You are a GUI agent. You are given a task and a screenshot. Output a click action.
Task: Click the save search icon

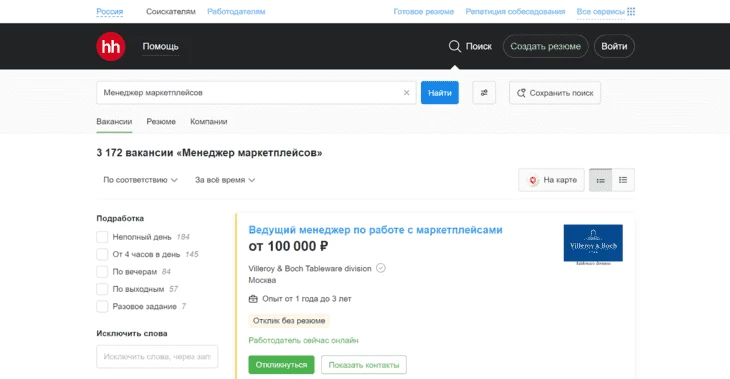tap(521, 93)
